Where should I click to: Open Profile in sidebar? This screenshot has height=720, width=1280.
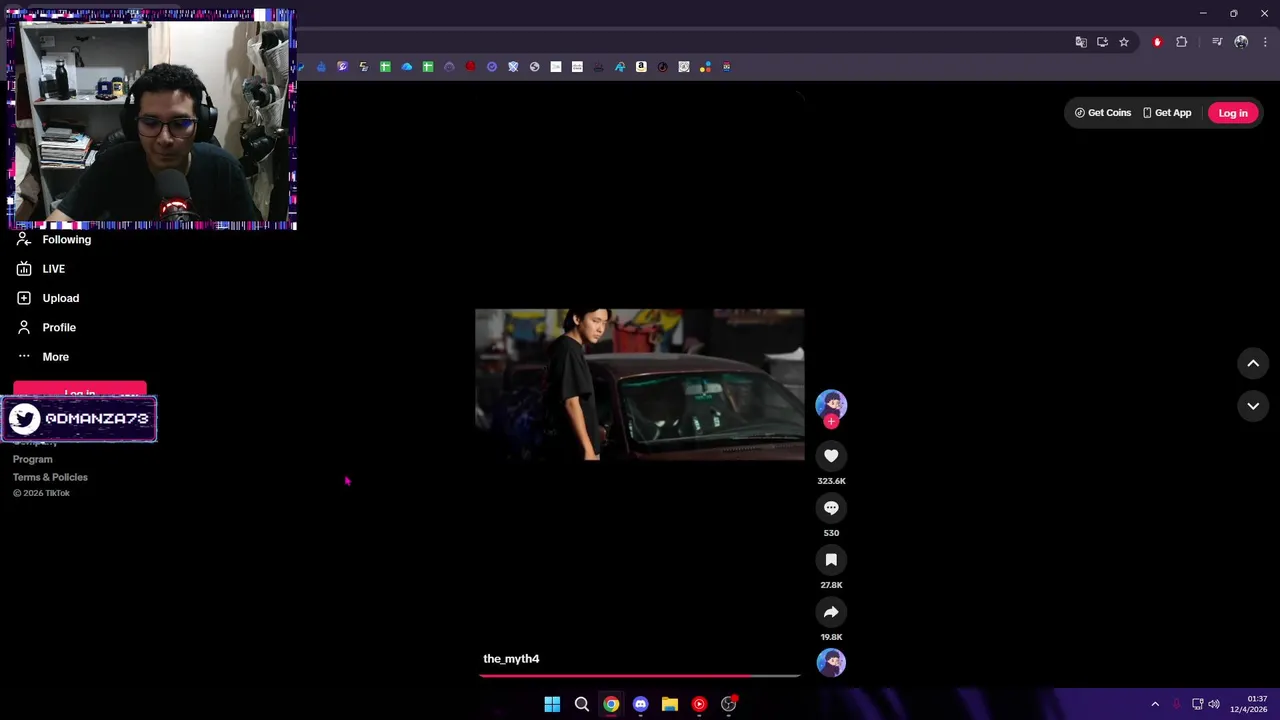pos(46,327)
